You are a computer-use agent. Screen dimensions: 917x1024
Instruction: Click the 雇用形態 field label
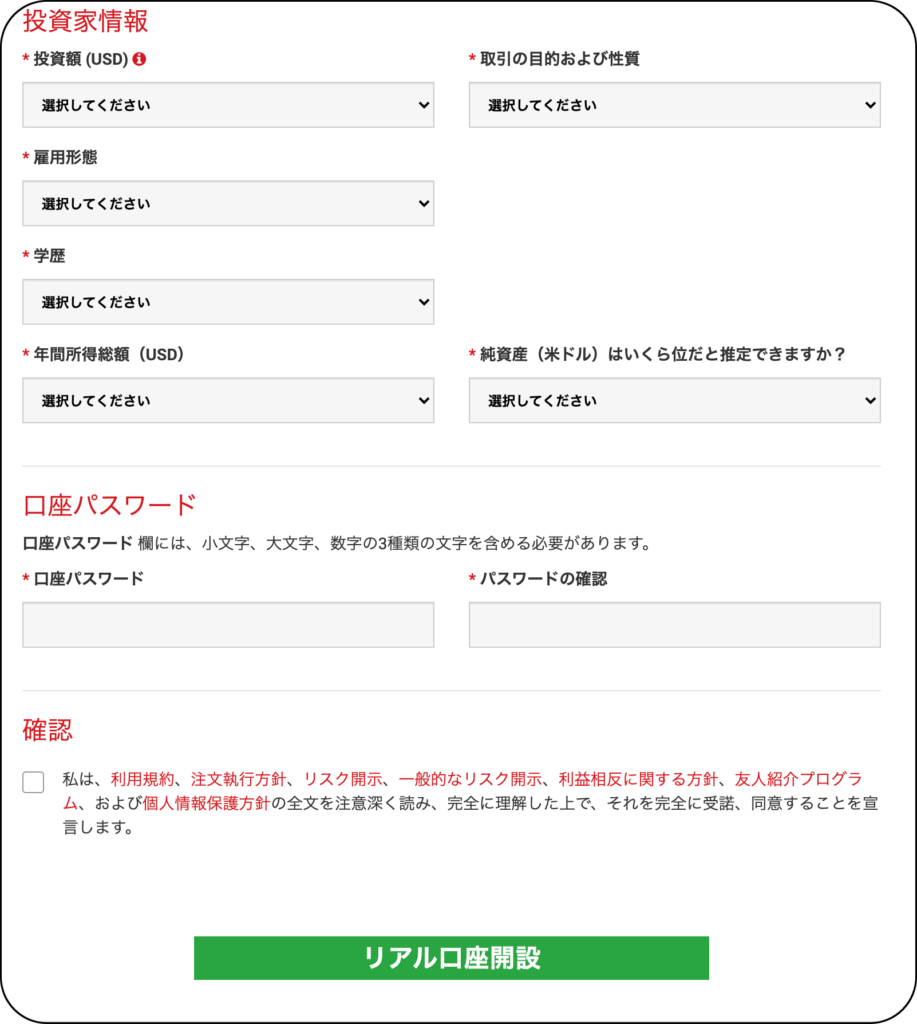click(65, 157)
